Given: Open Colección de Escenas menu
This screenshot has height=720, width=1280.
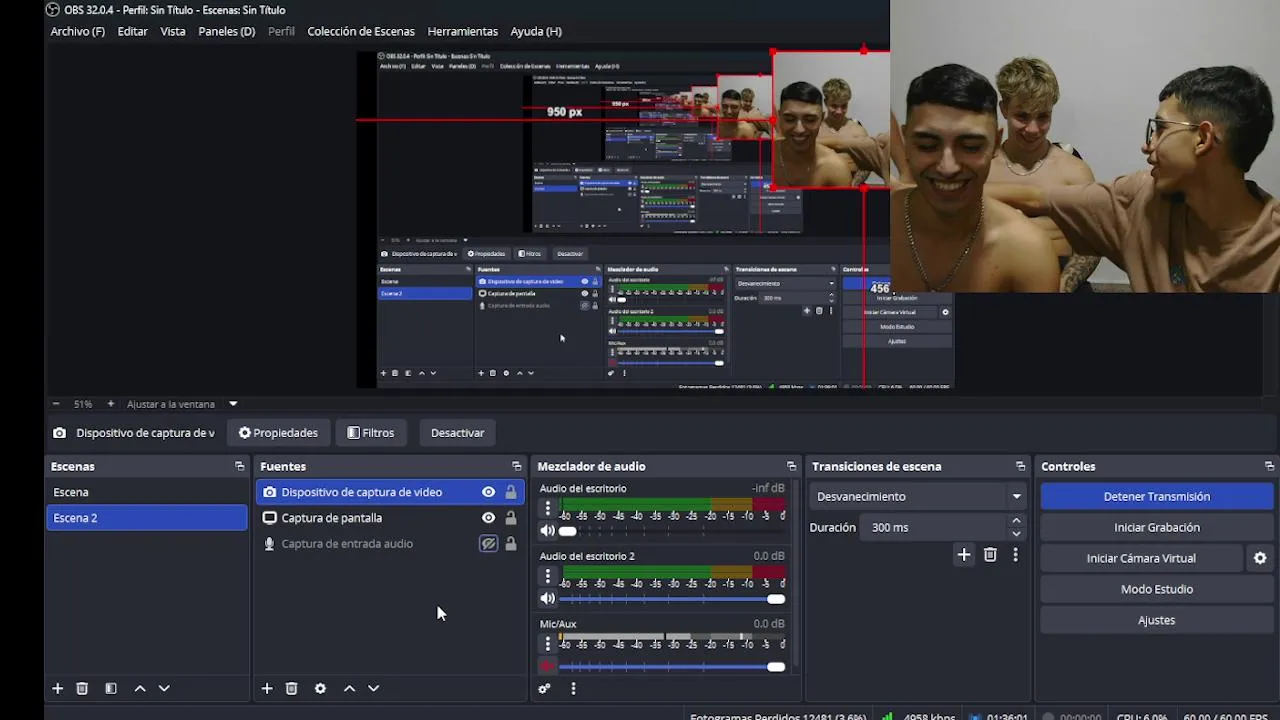Looking at the screenshot, I should (361, 31).
